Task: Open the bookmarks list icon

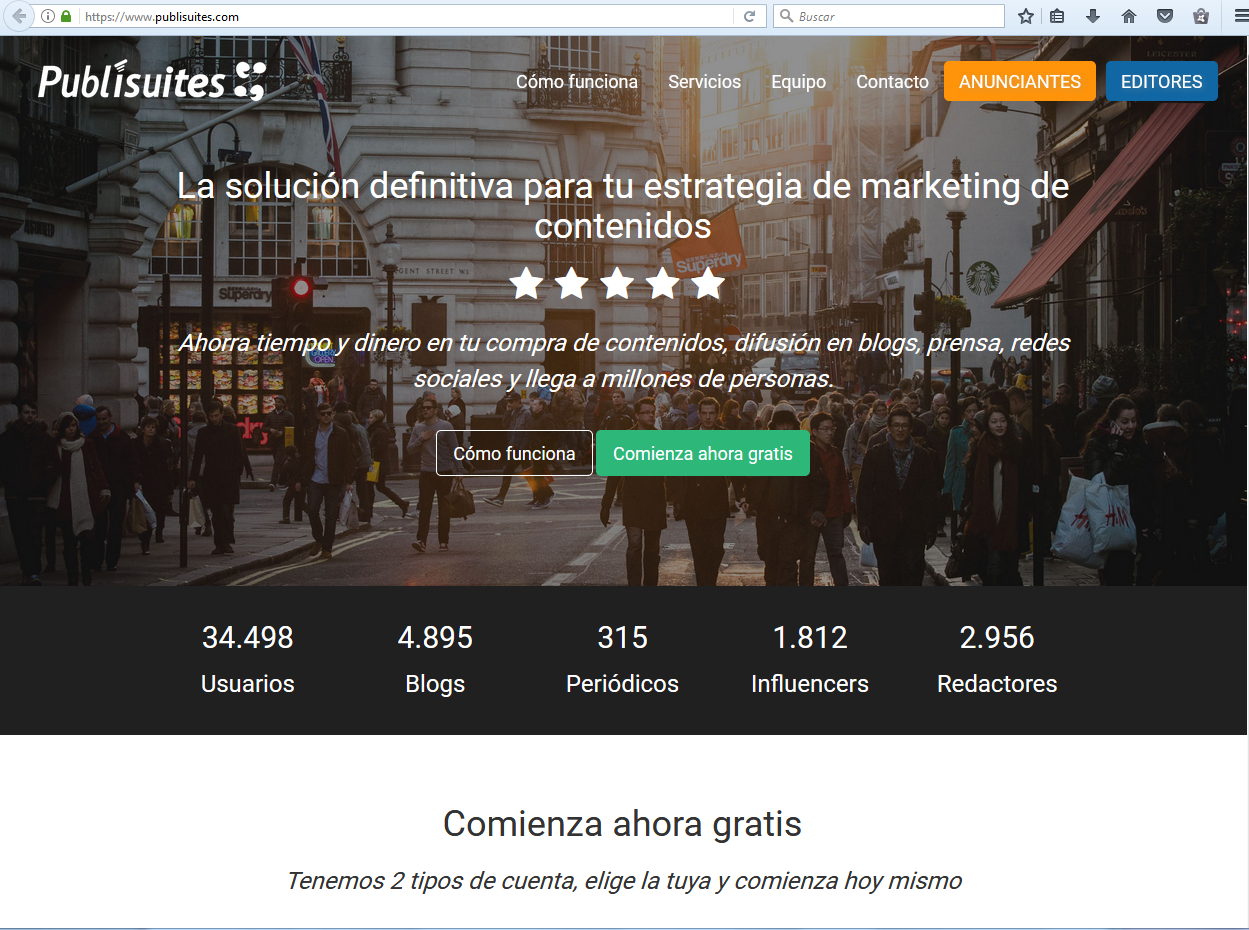Action: 1057,16
